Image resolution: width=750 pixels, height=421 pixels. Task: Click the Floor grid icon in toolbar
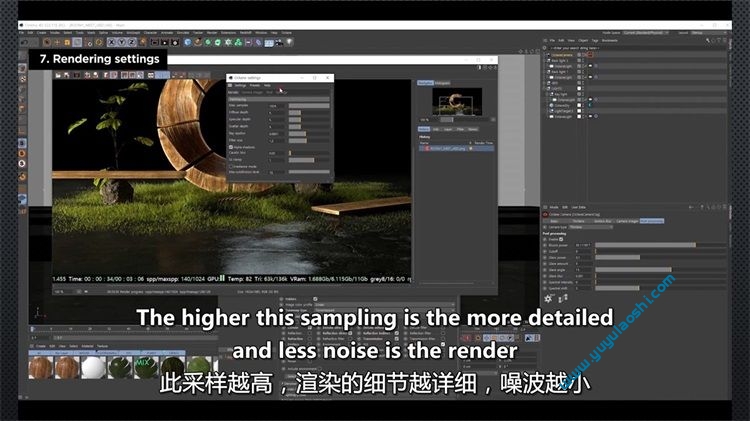pyautogui.click(x=269, y=42)
